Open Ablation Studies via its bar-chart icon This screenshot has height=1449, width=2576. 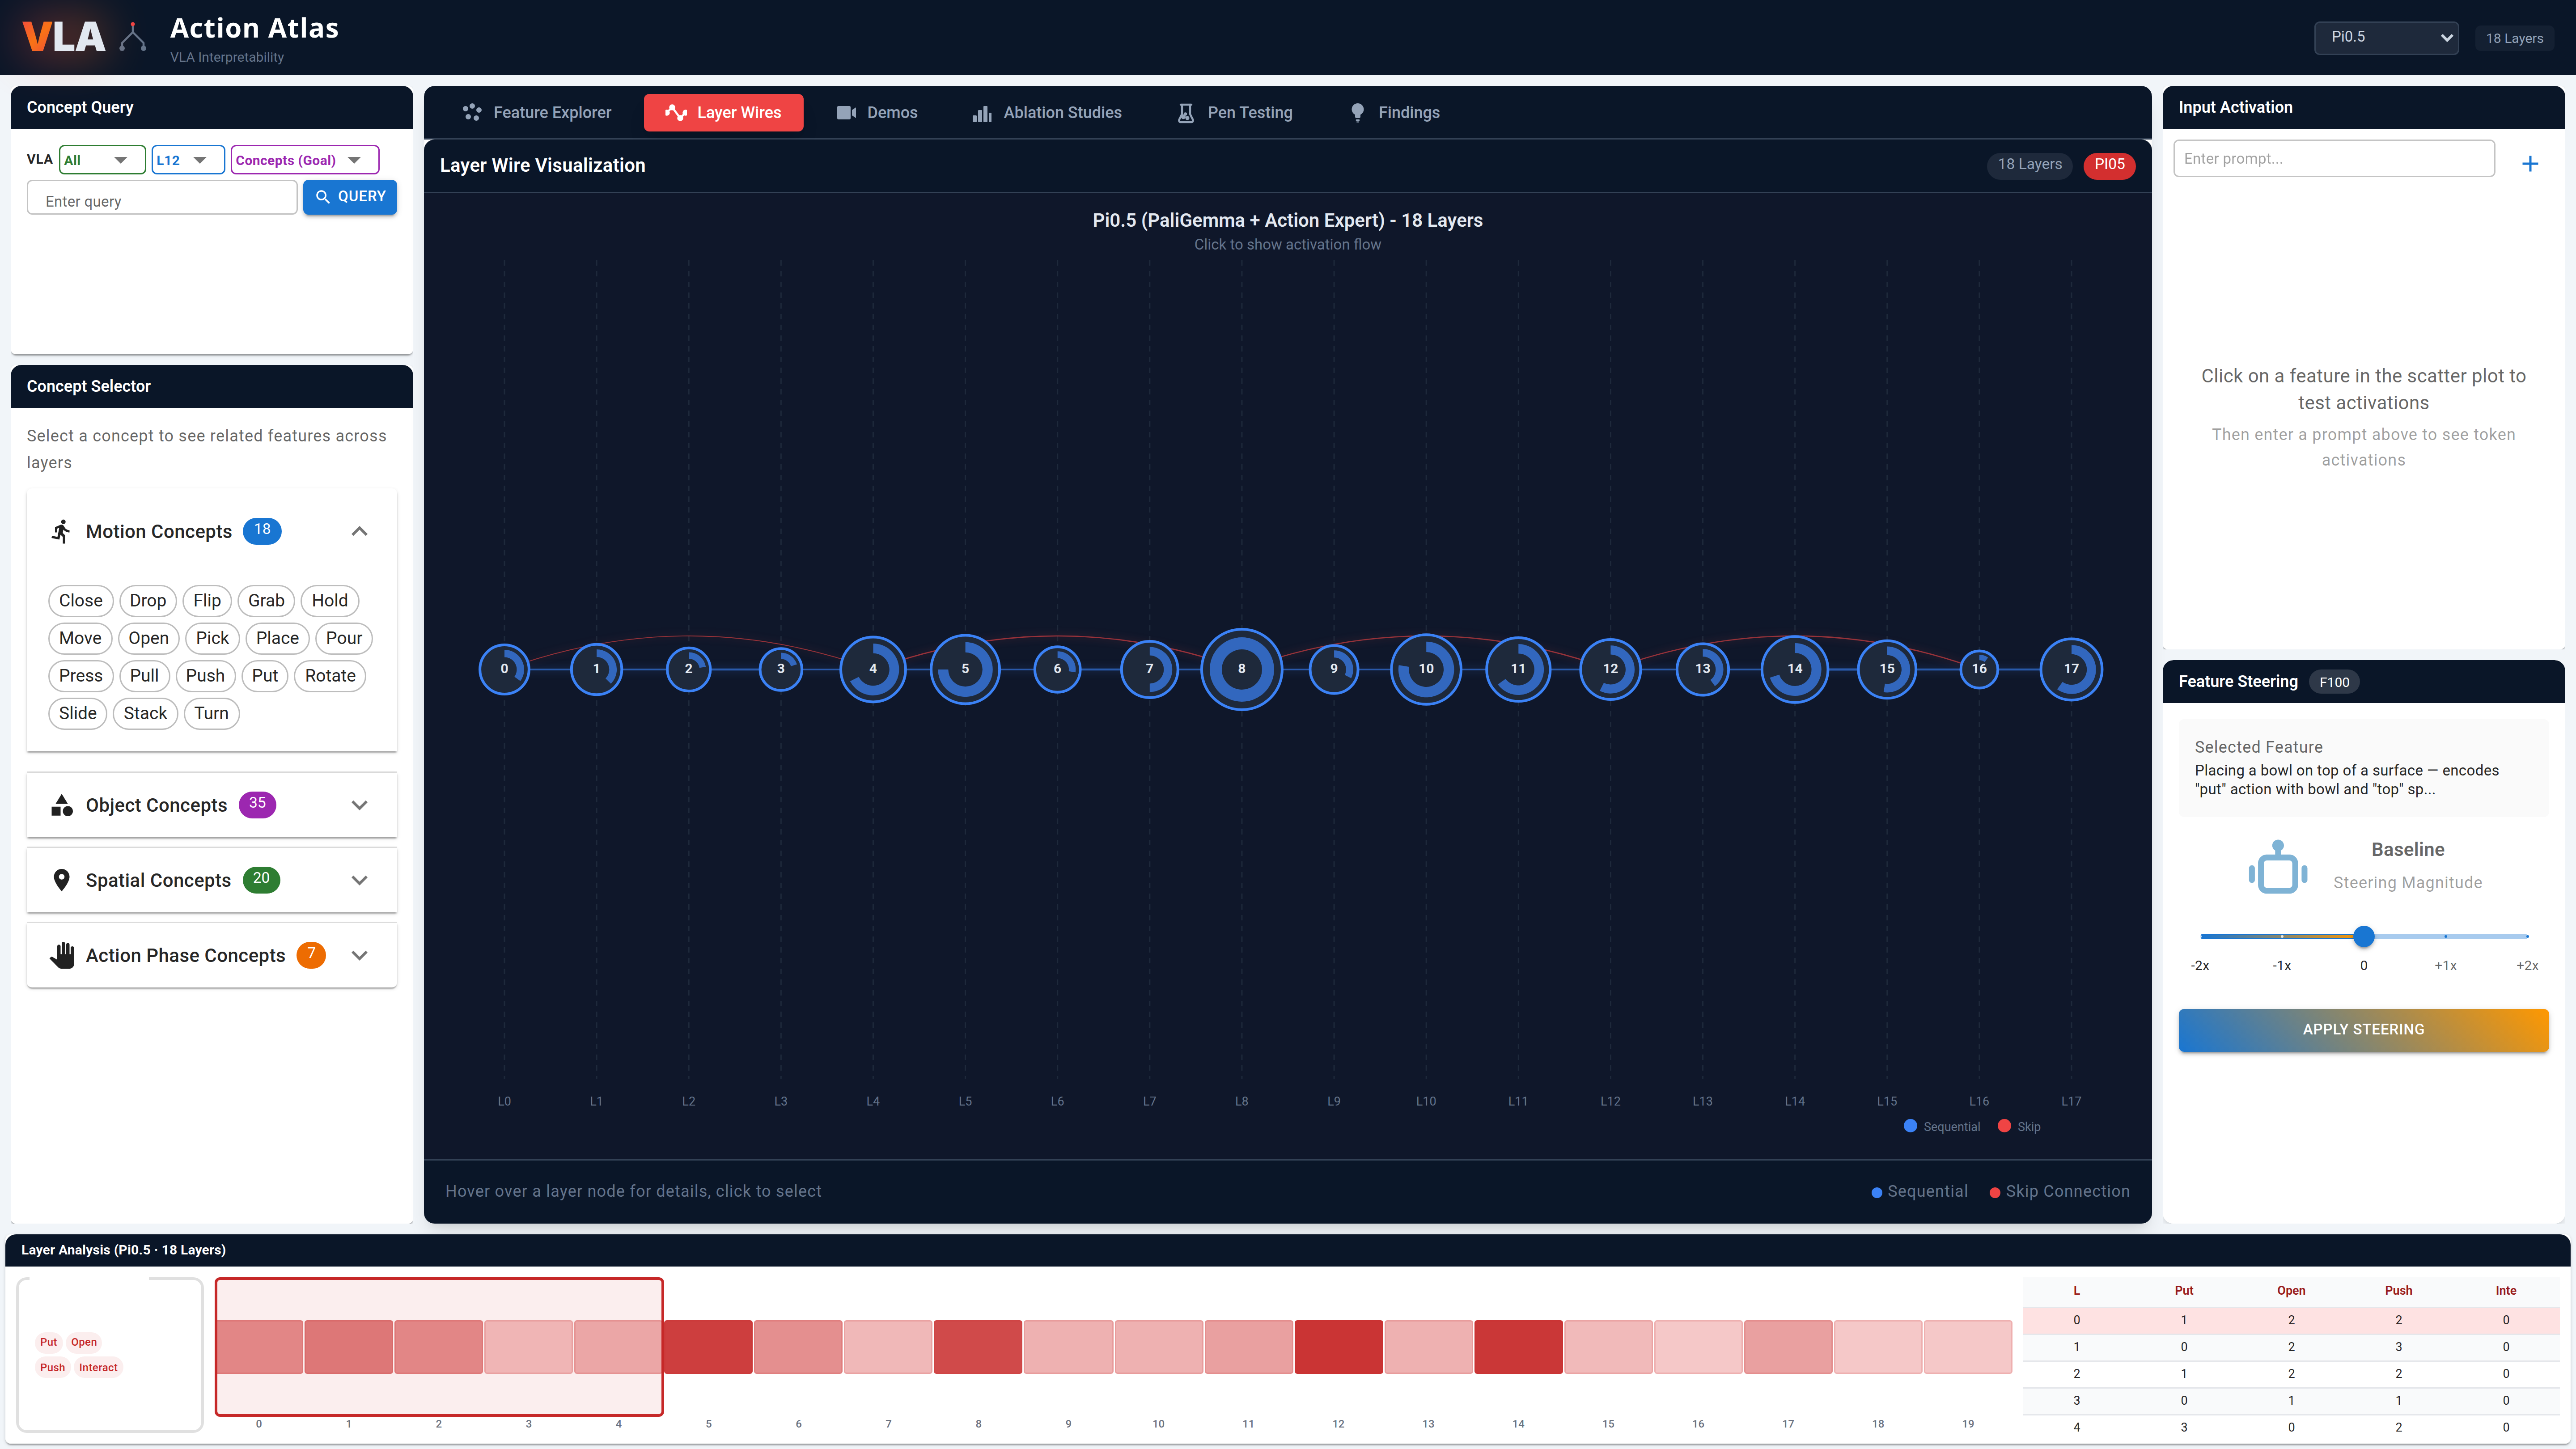click(x=982, y=112)
